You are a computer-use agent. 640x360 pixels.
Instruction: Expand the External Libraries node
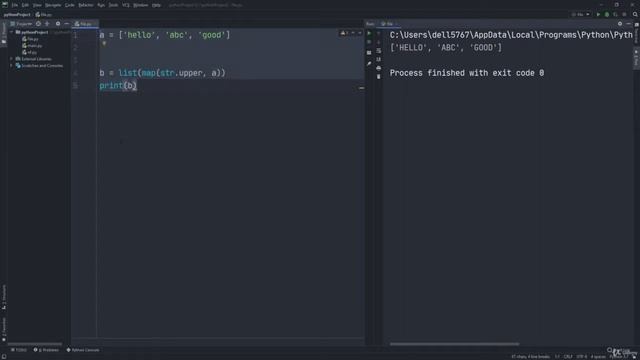12,59
